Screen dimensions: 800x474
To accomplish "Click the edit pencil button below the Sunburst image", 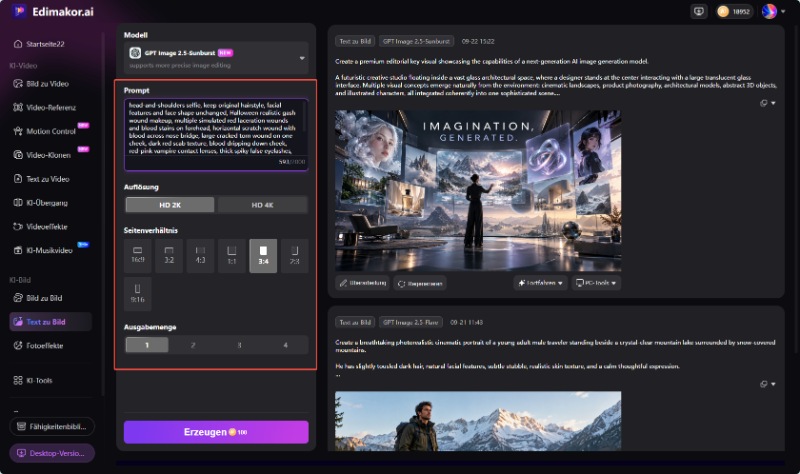I will coord(363,283).
